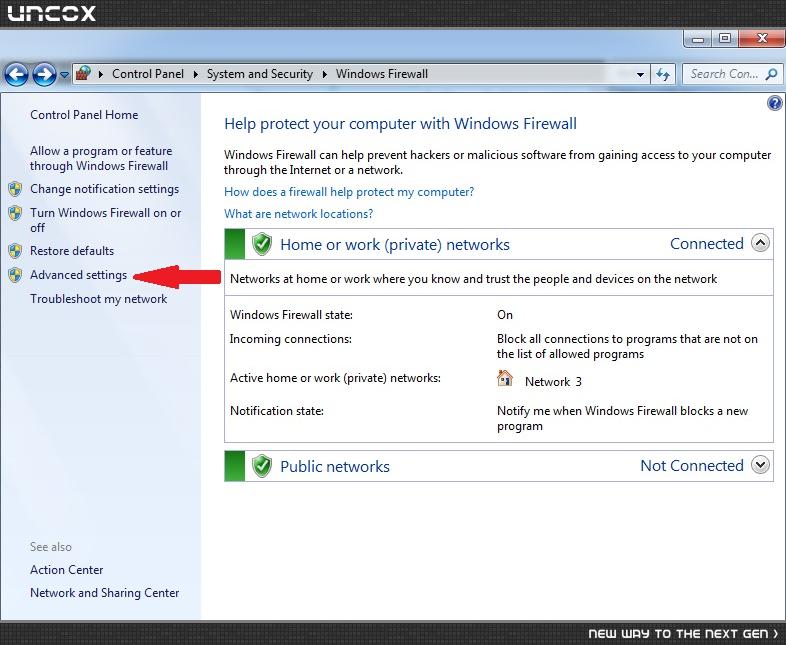Open Troubleshoot my network
Viewport: 786px width, 645px height.
(x=98, y=299)
